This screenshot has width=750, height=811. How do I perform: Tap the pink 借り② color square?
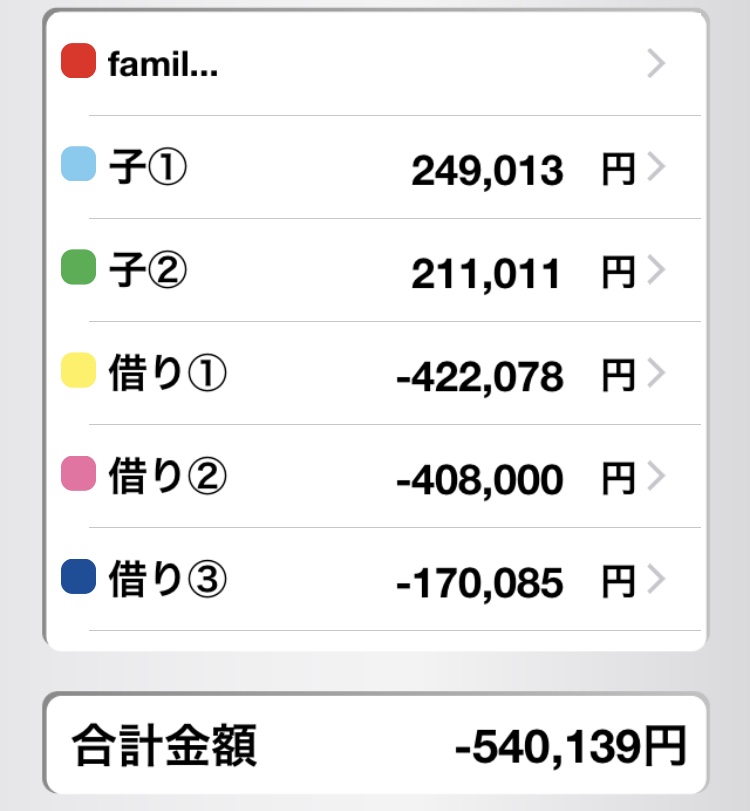78,474
